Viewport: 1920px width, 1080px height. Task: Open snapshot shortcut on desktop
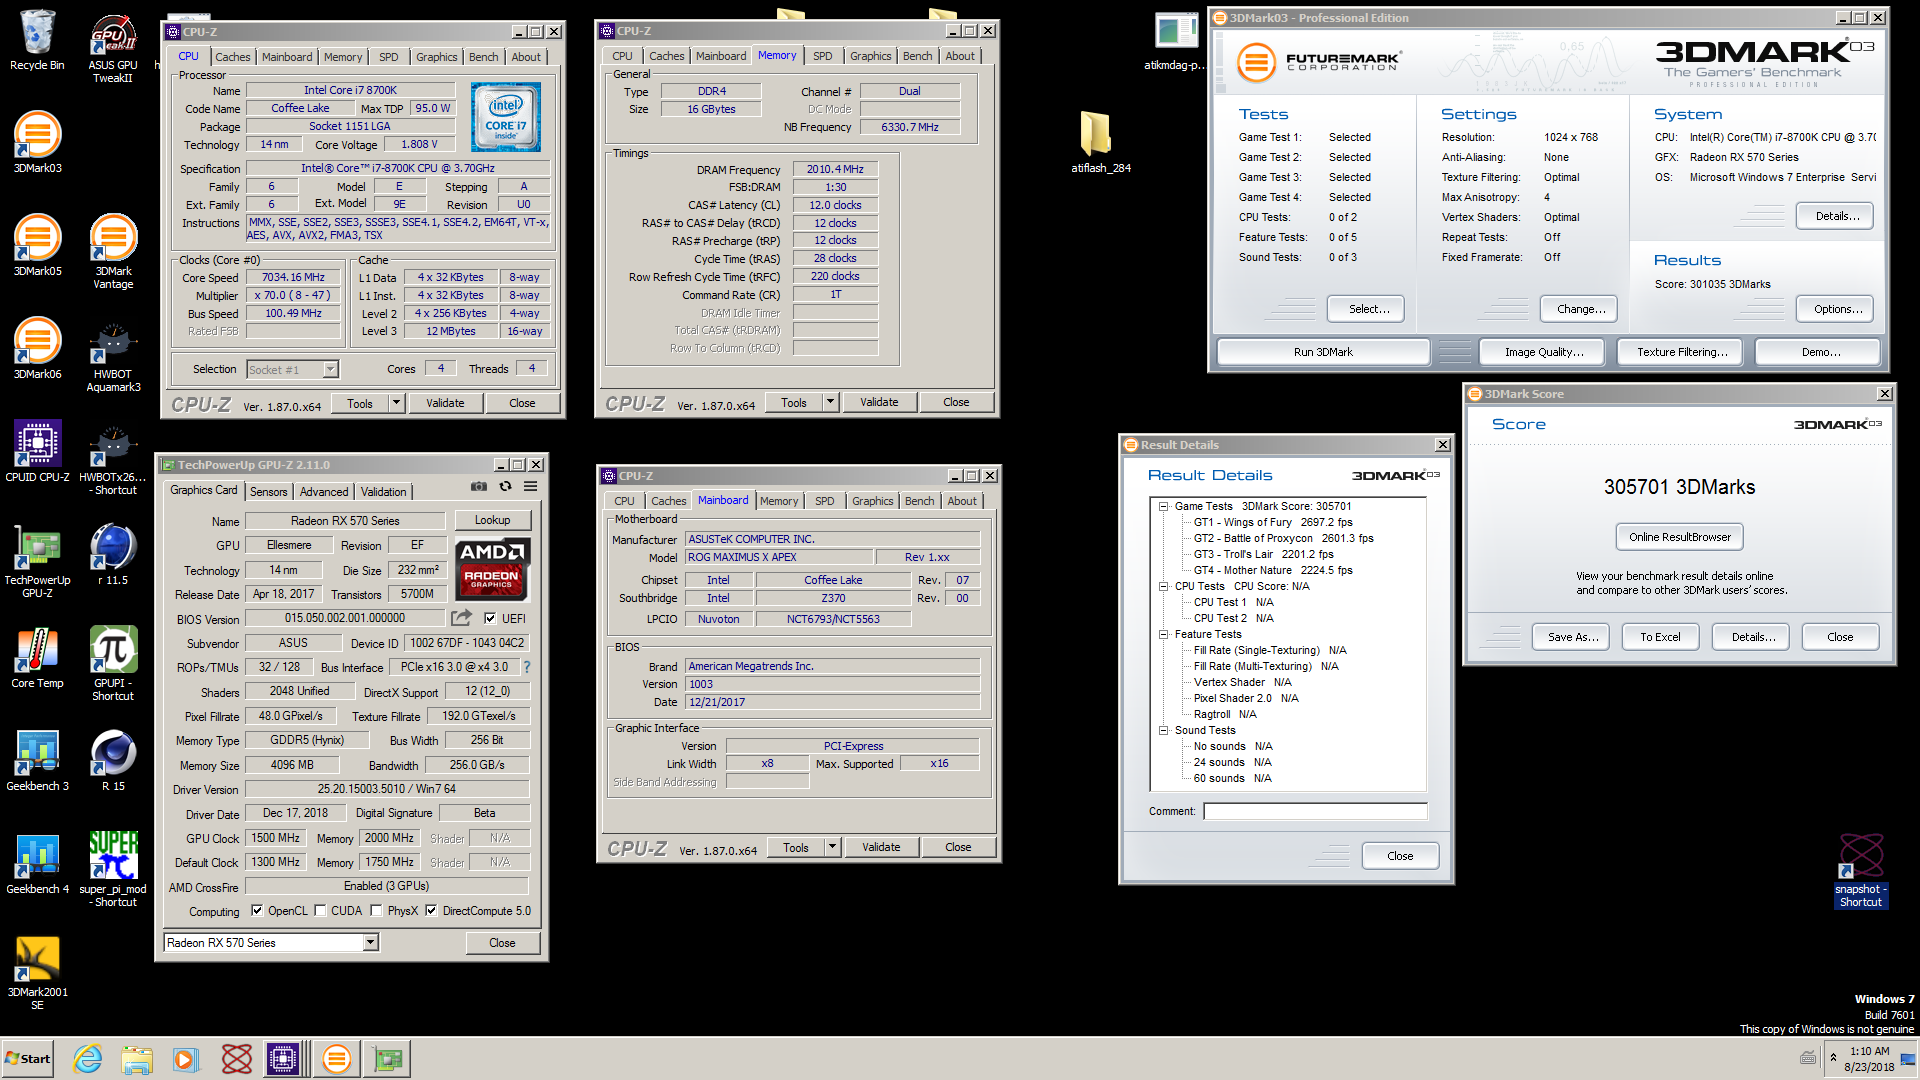1861,871
